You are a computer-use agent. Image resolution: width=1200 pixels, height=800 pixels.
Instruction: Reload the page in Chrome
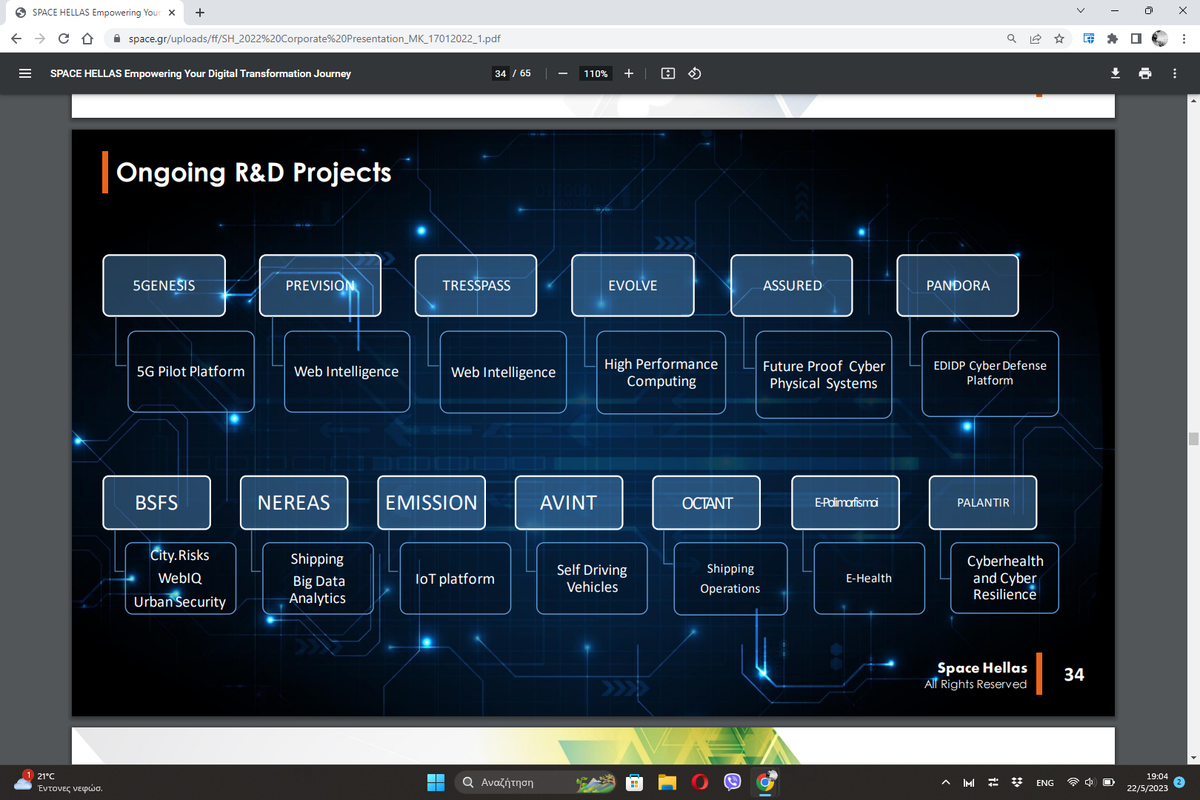click(63, 39)
